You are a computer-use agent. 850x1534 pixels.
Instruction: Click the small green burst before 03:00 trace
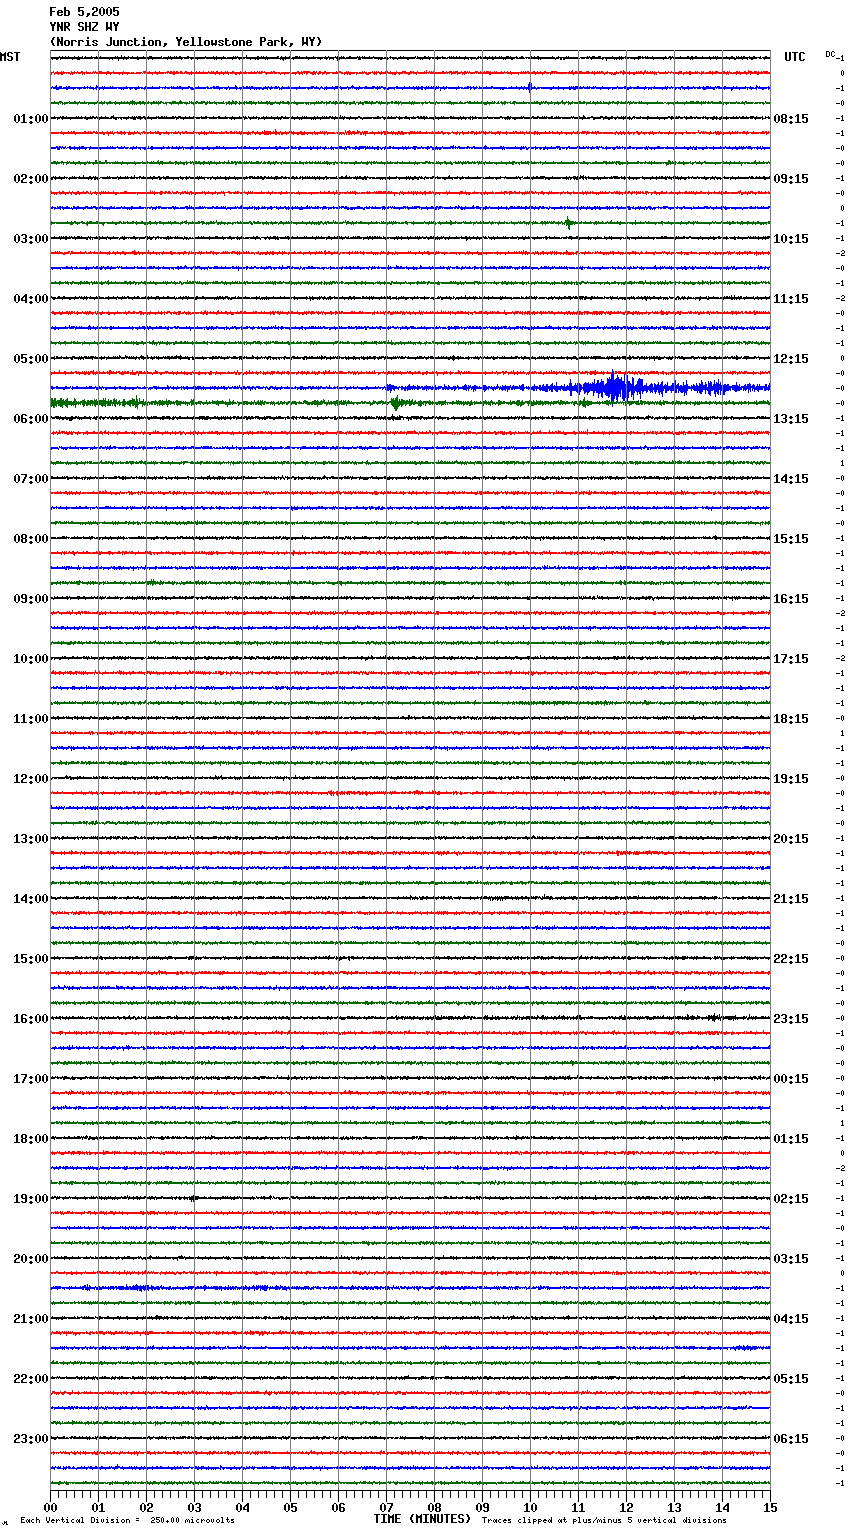(x=568, y=223)
